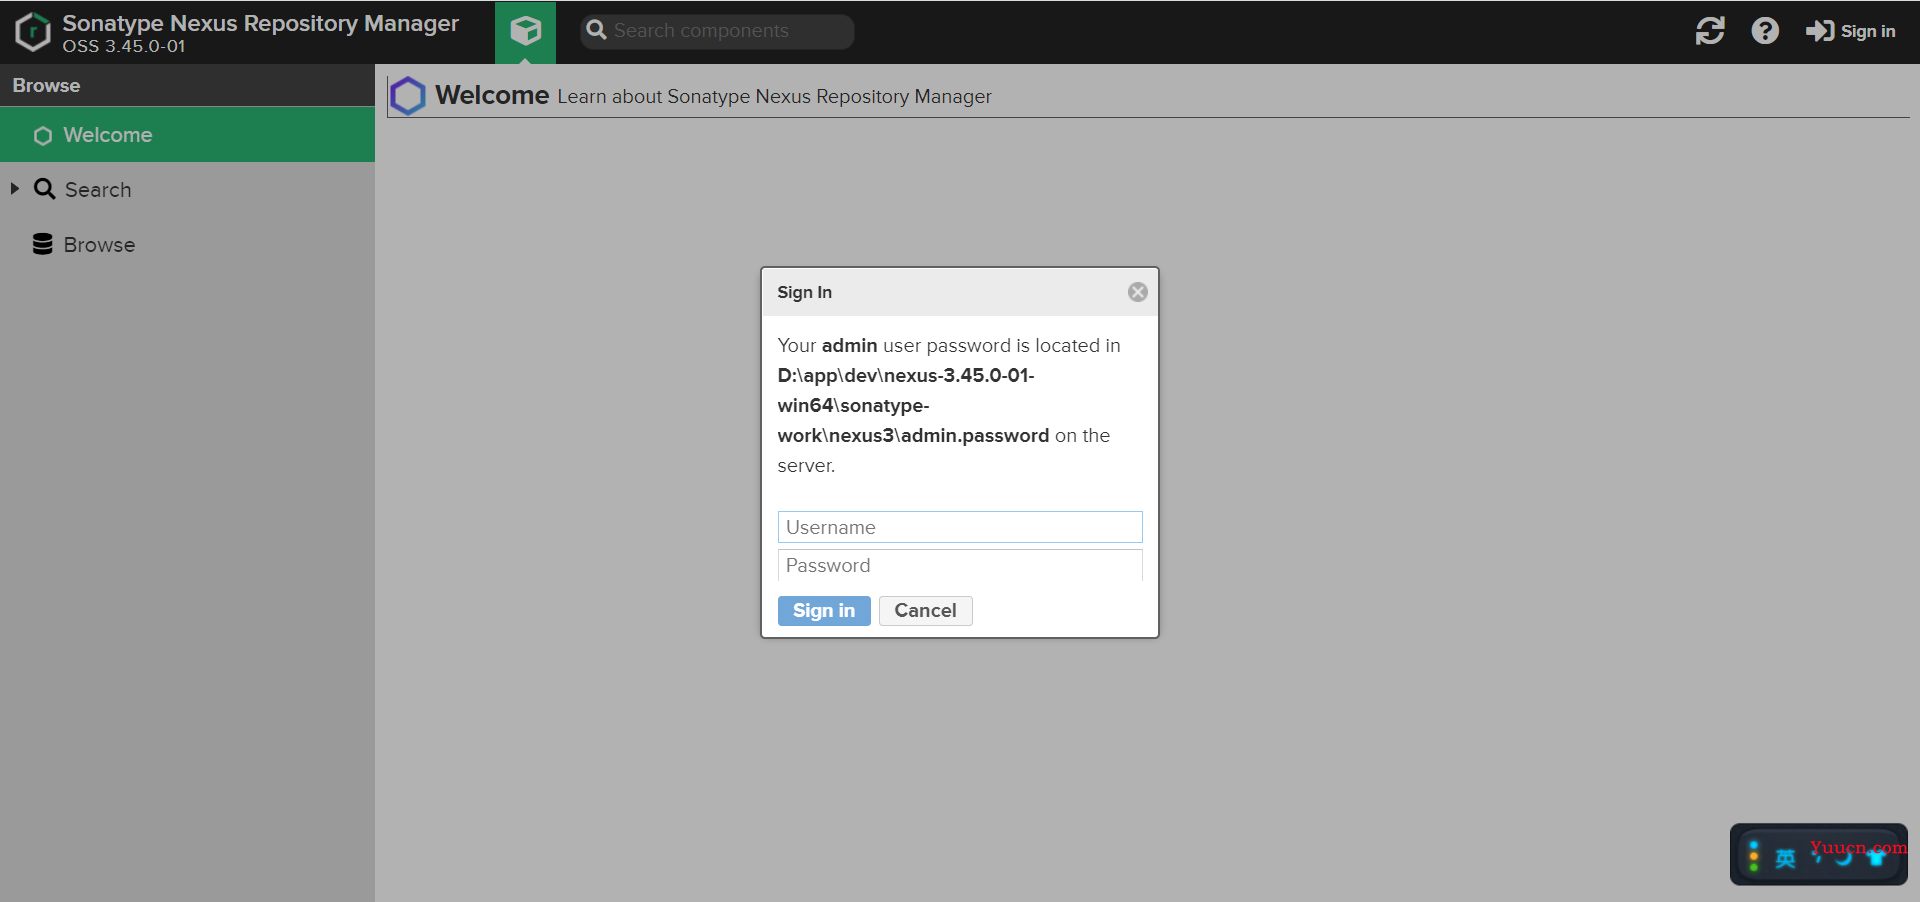Click the refresh icon in the header
Viewport: 1920px width, 902px height.
[1710, 31]
